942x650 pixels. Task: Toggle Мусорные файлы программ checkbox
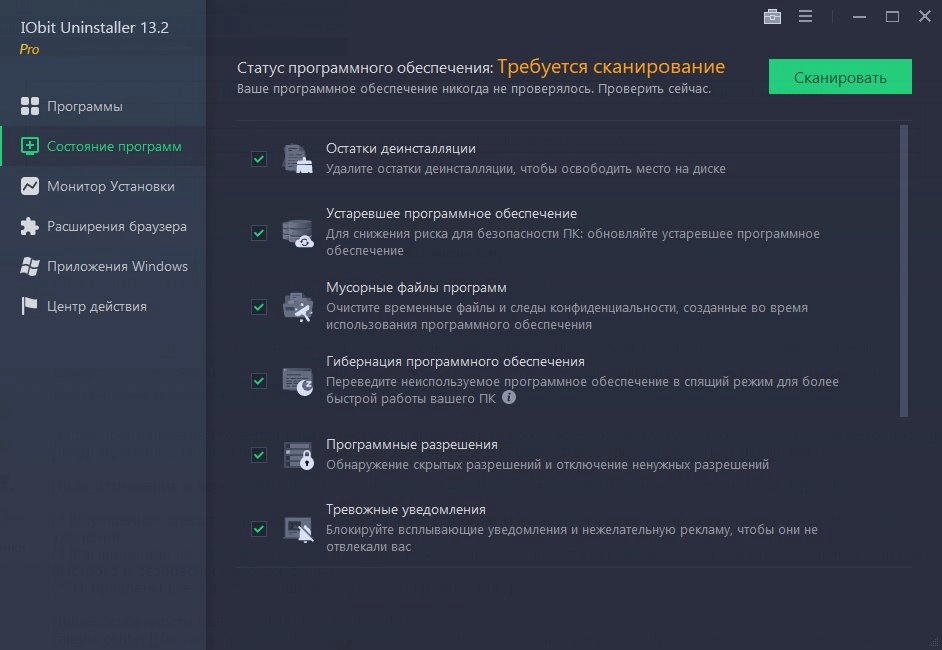point(259,307)
